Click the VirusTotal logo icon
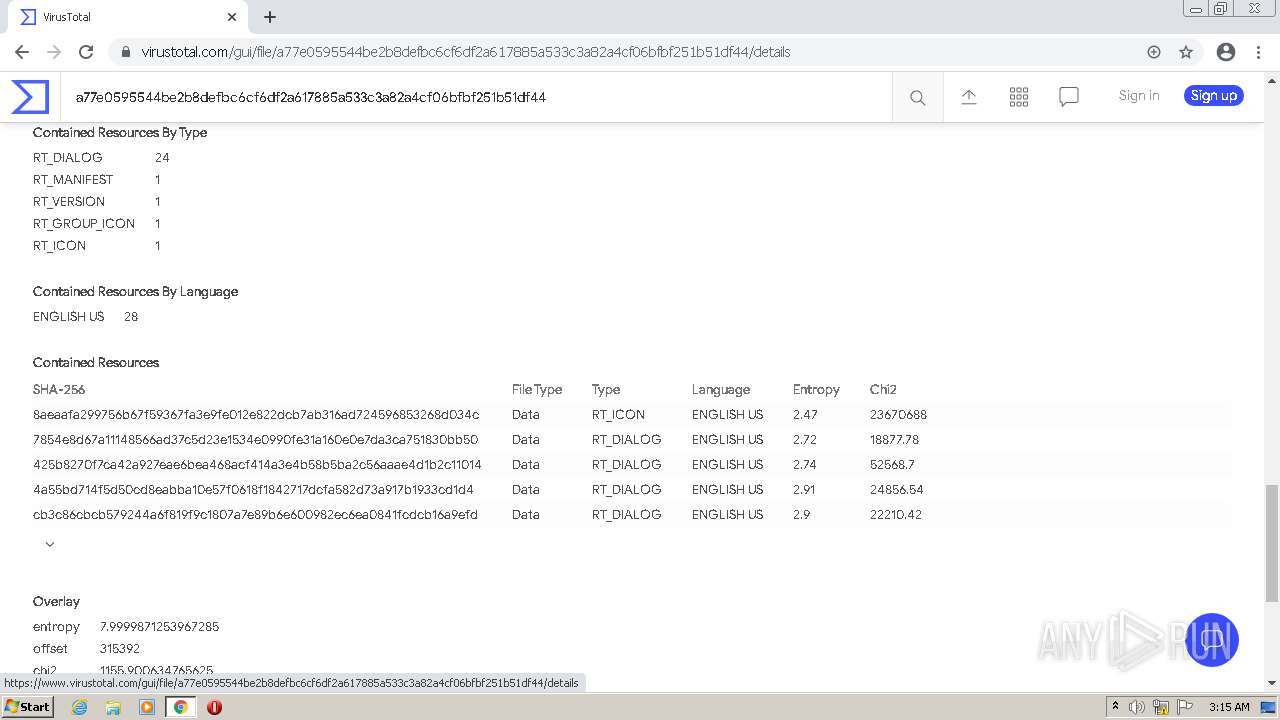 [x=30, y=97]
